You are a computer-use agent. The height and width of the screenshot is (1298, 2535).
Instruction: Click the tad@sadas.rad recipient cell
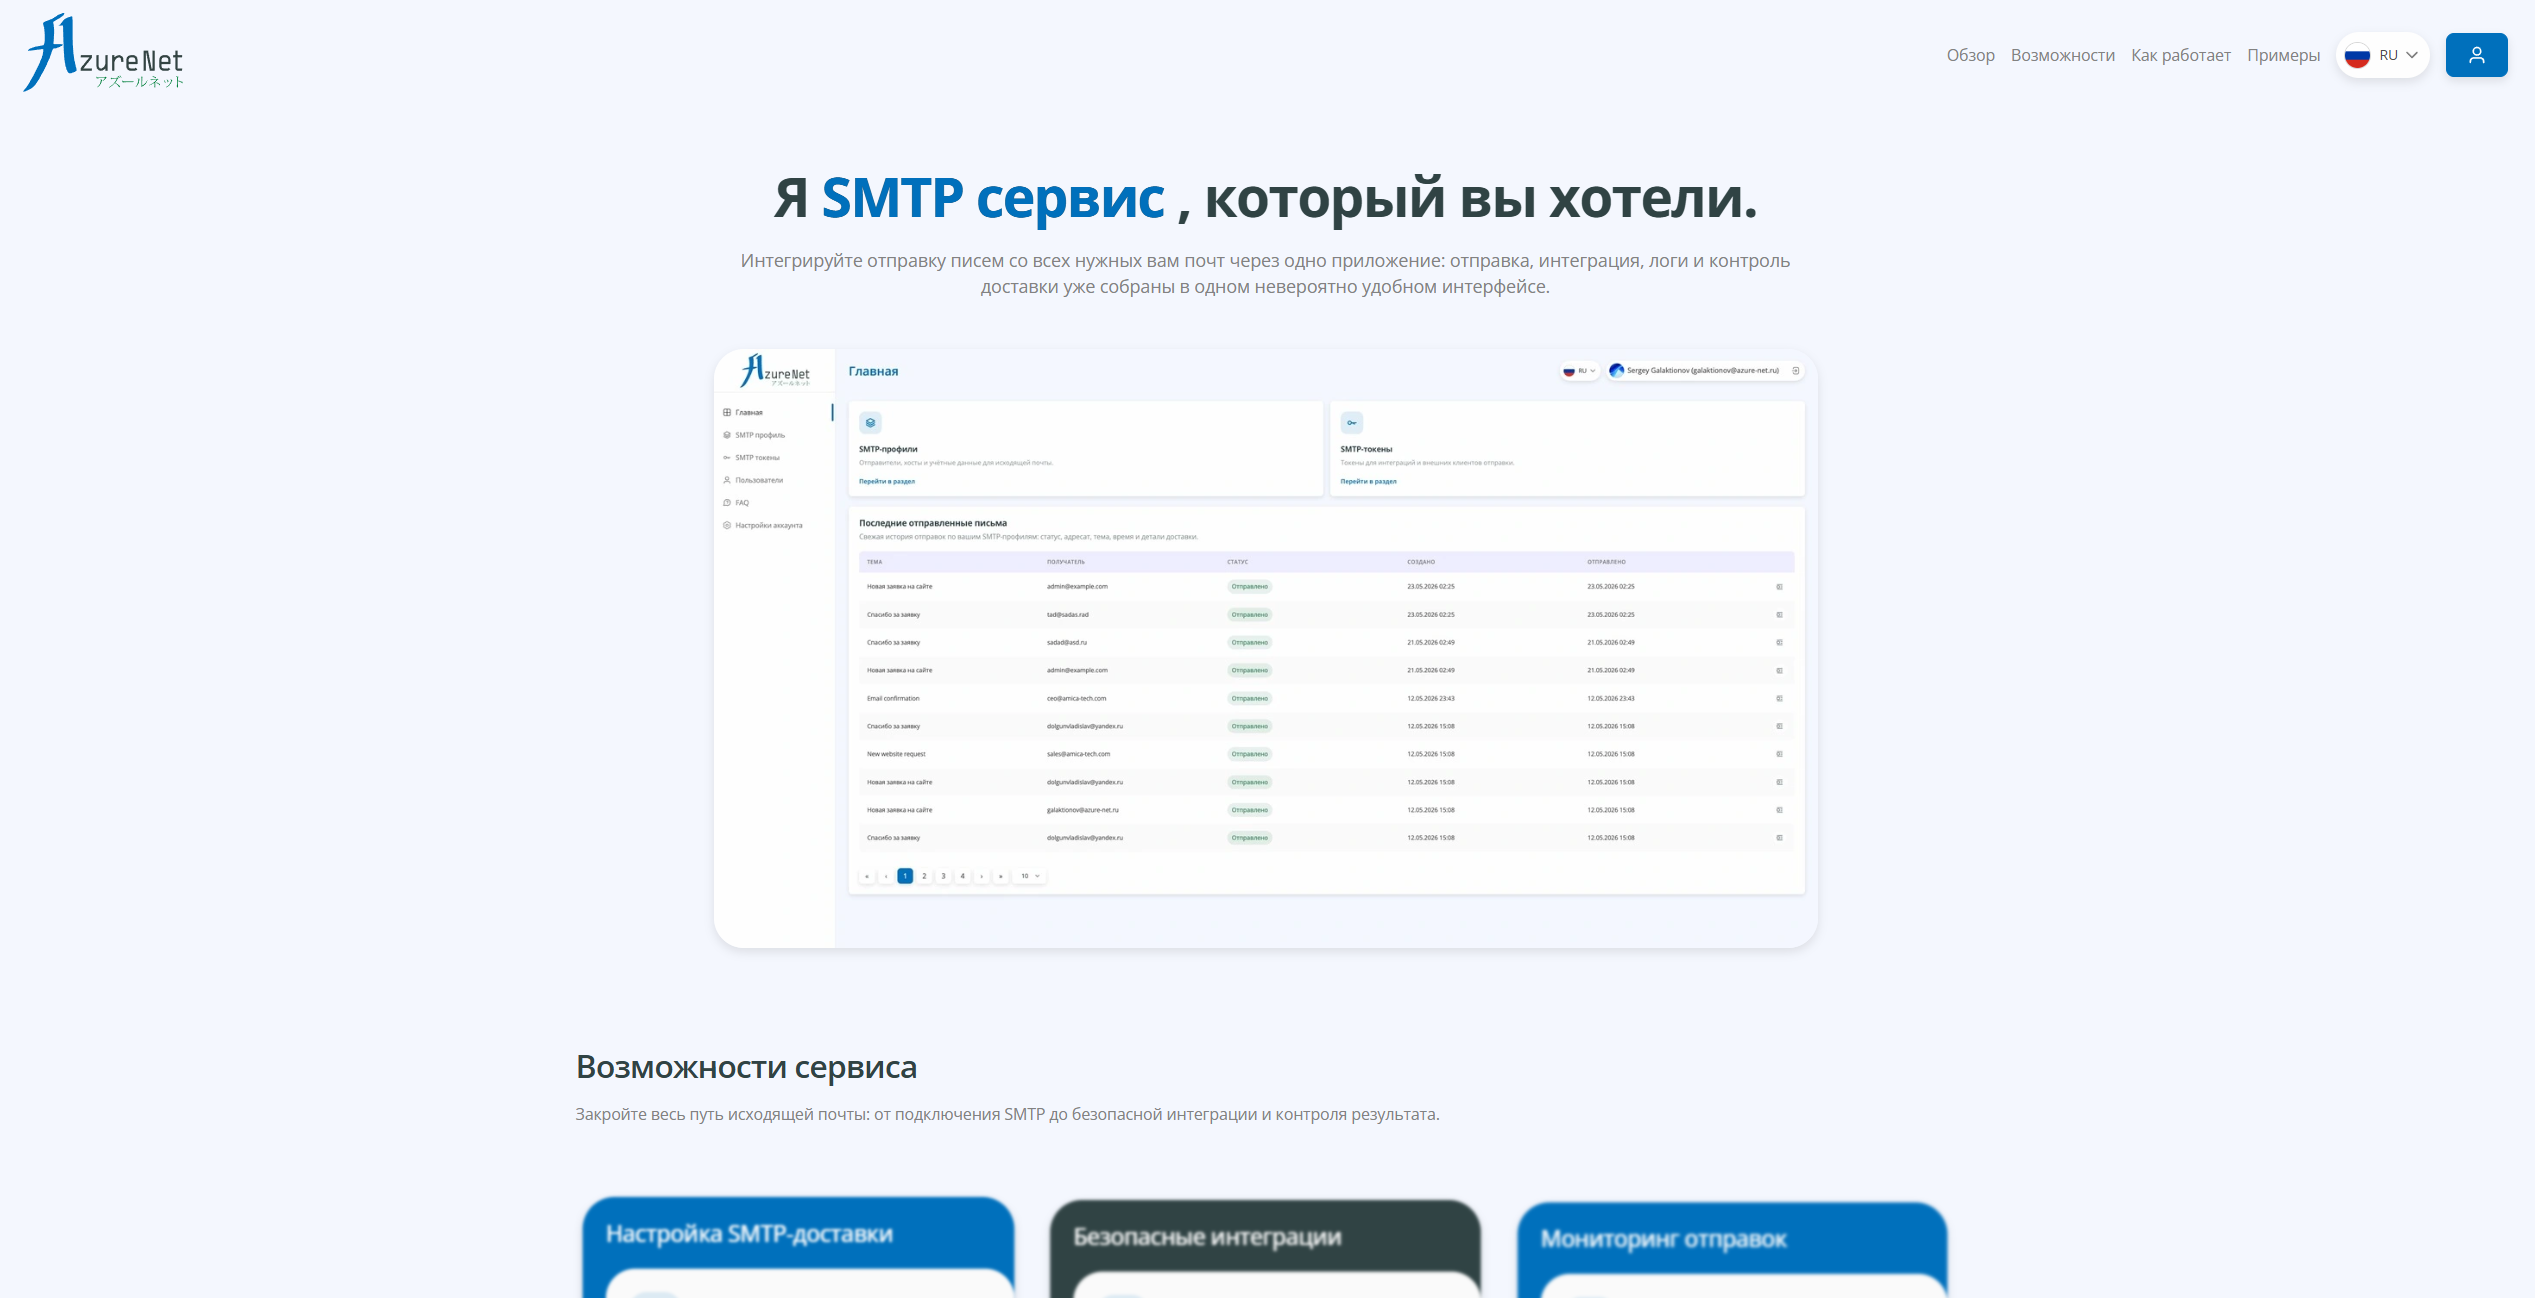pyautogui.click(x=1068, y=615)
